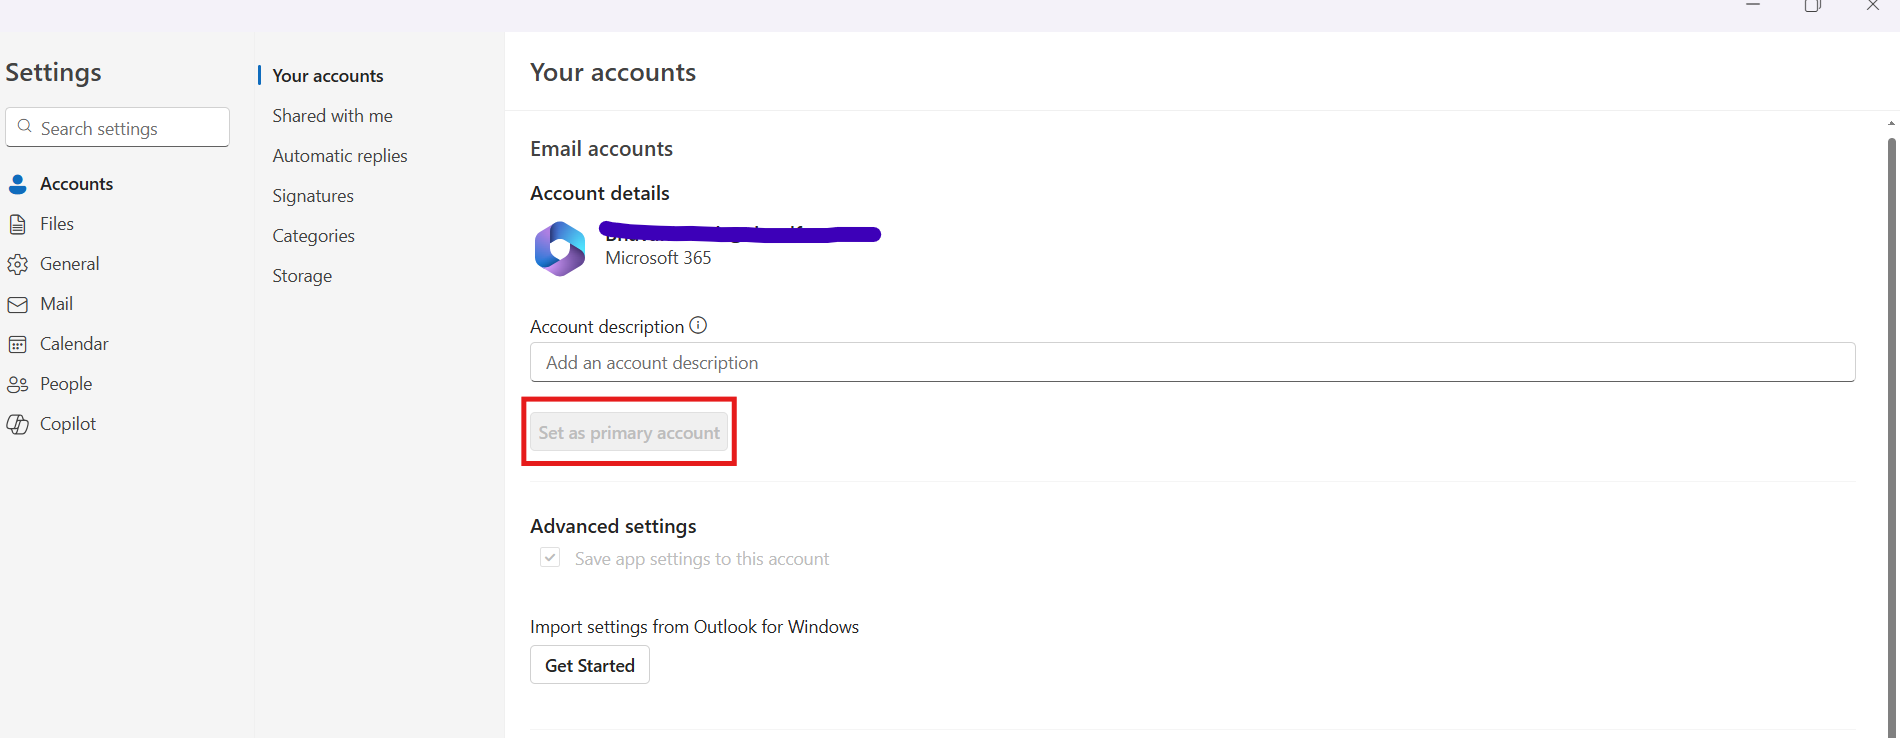Click the Mail envelope icon
Image resolution: width=1900 pixels, height=738 pixels.
(18, 304)
